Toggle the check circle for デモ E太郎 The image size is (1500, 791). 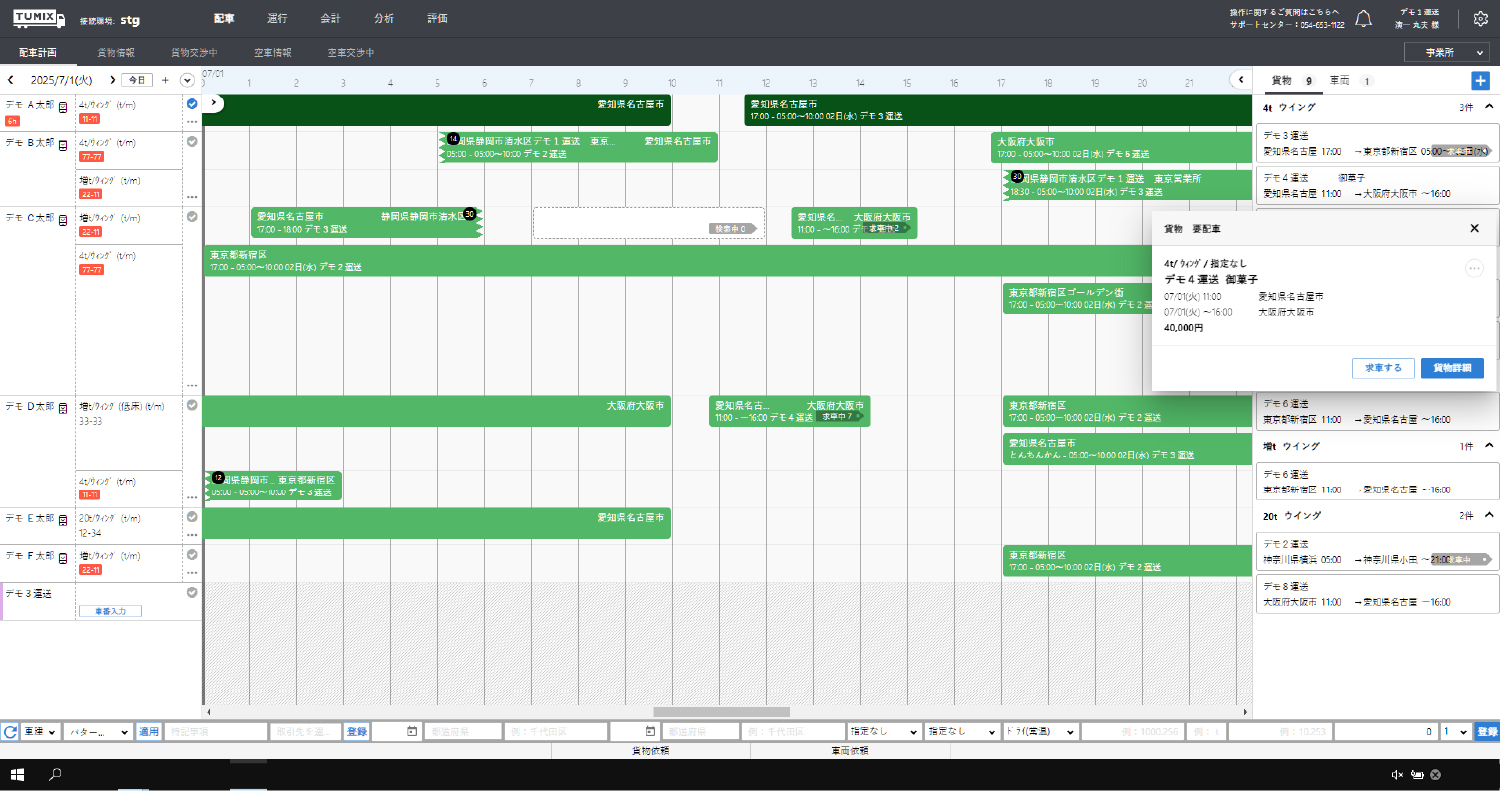192,517
